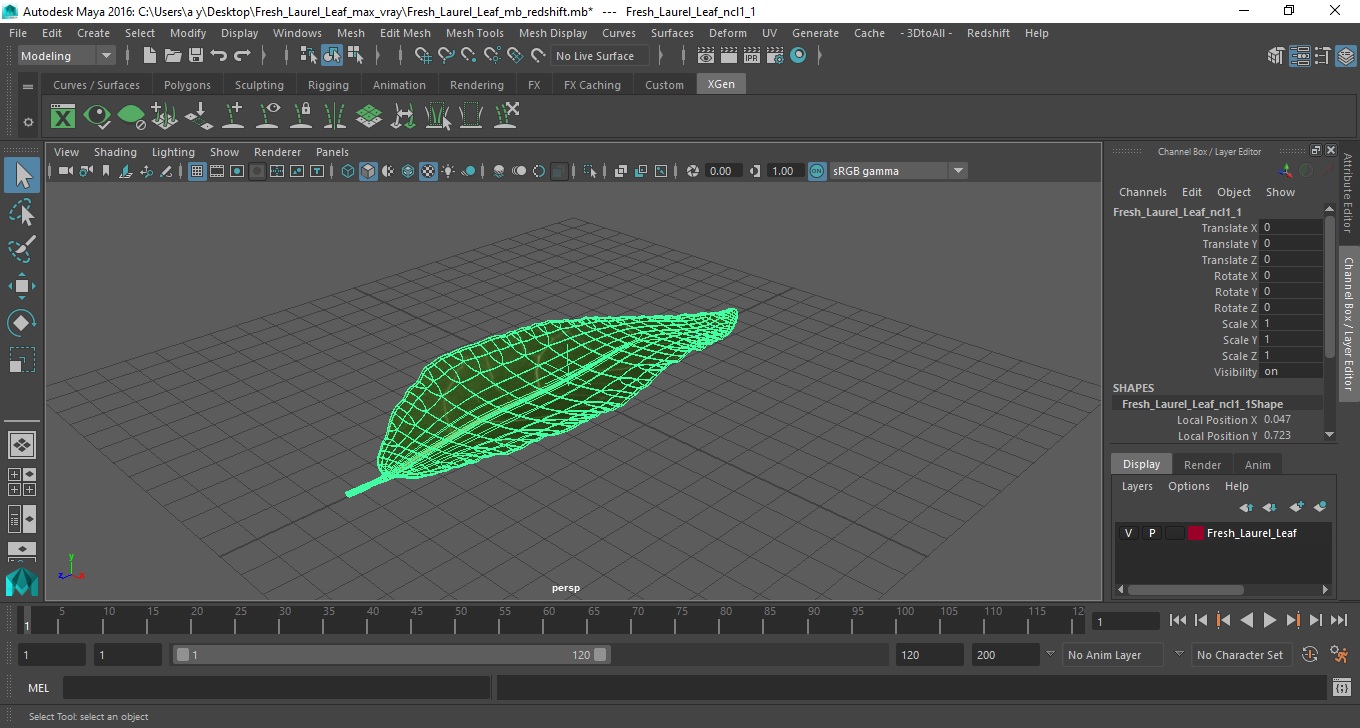Open the Redshift menu

pos(988,33)
